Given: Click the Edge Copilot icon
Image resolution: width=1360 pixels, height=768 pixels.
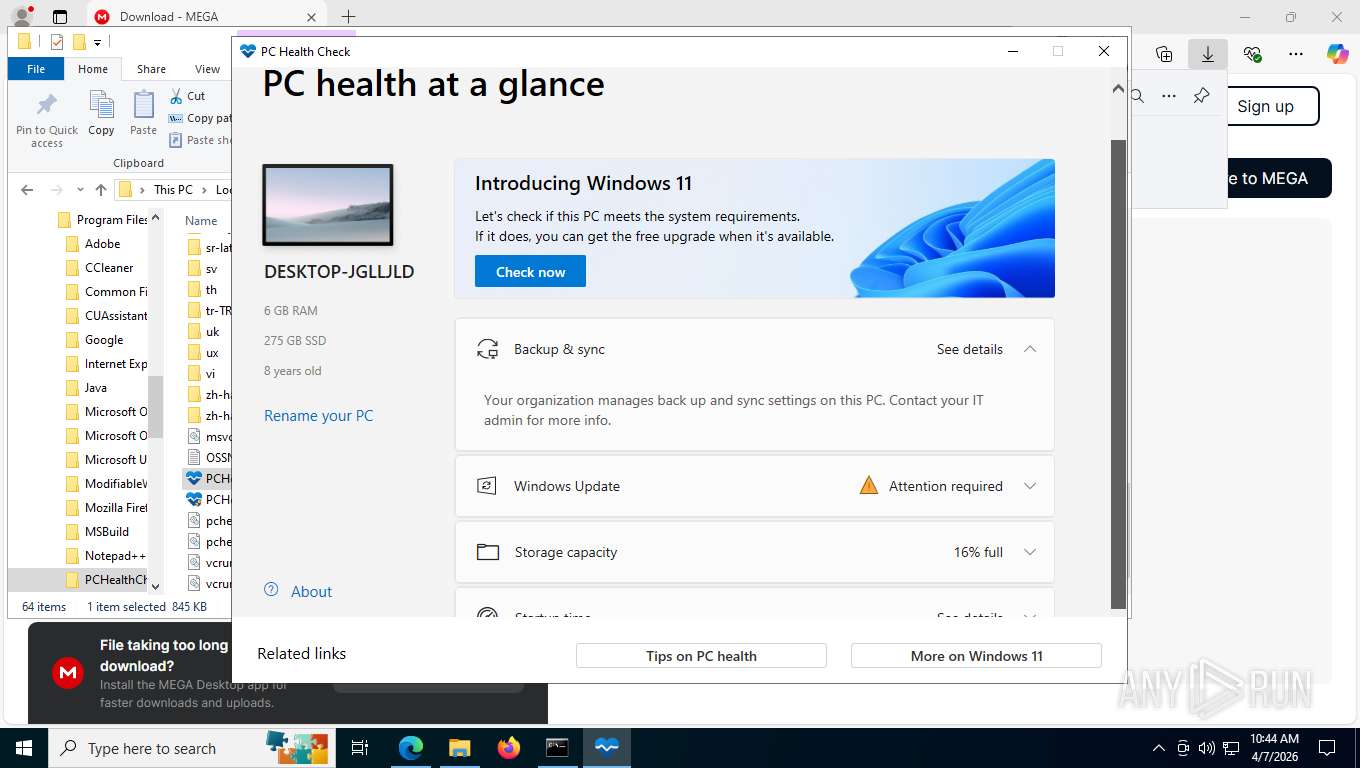Looking at the screenshot, I should [1337, 54].
